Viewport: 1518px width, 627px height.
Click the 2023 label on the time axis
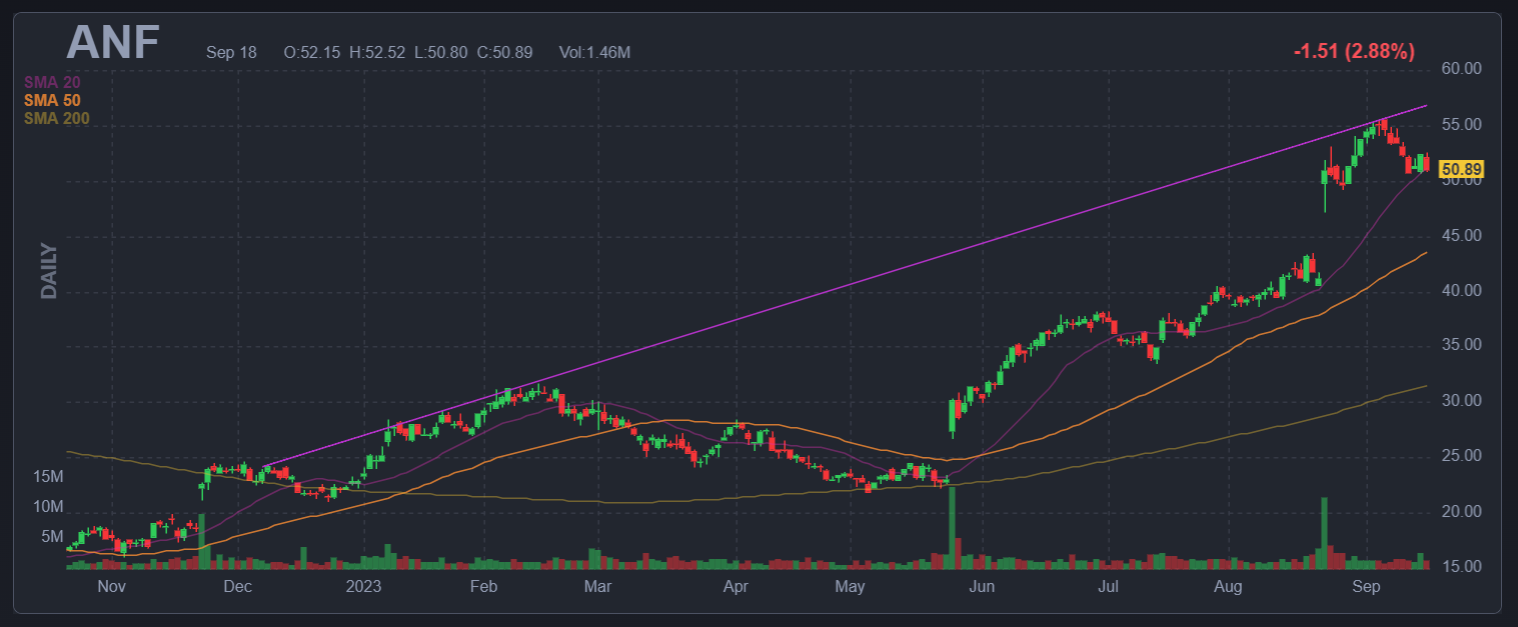(364, 587)
